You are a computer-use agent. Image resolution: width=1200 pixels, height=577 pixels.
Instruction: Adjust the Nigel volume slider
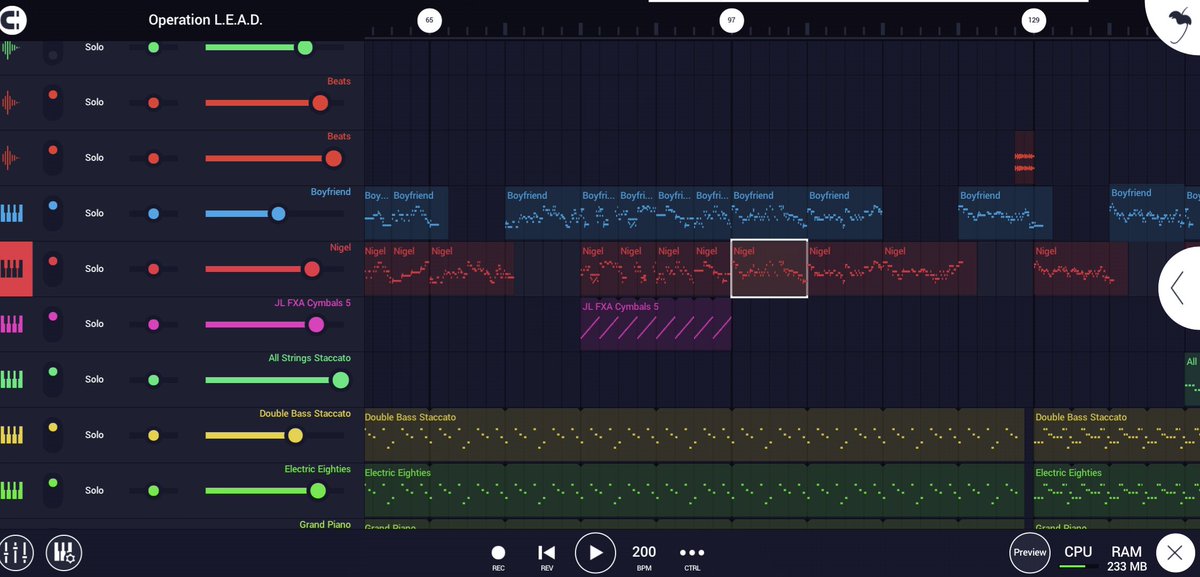[311, 269]
